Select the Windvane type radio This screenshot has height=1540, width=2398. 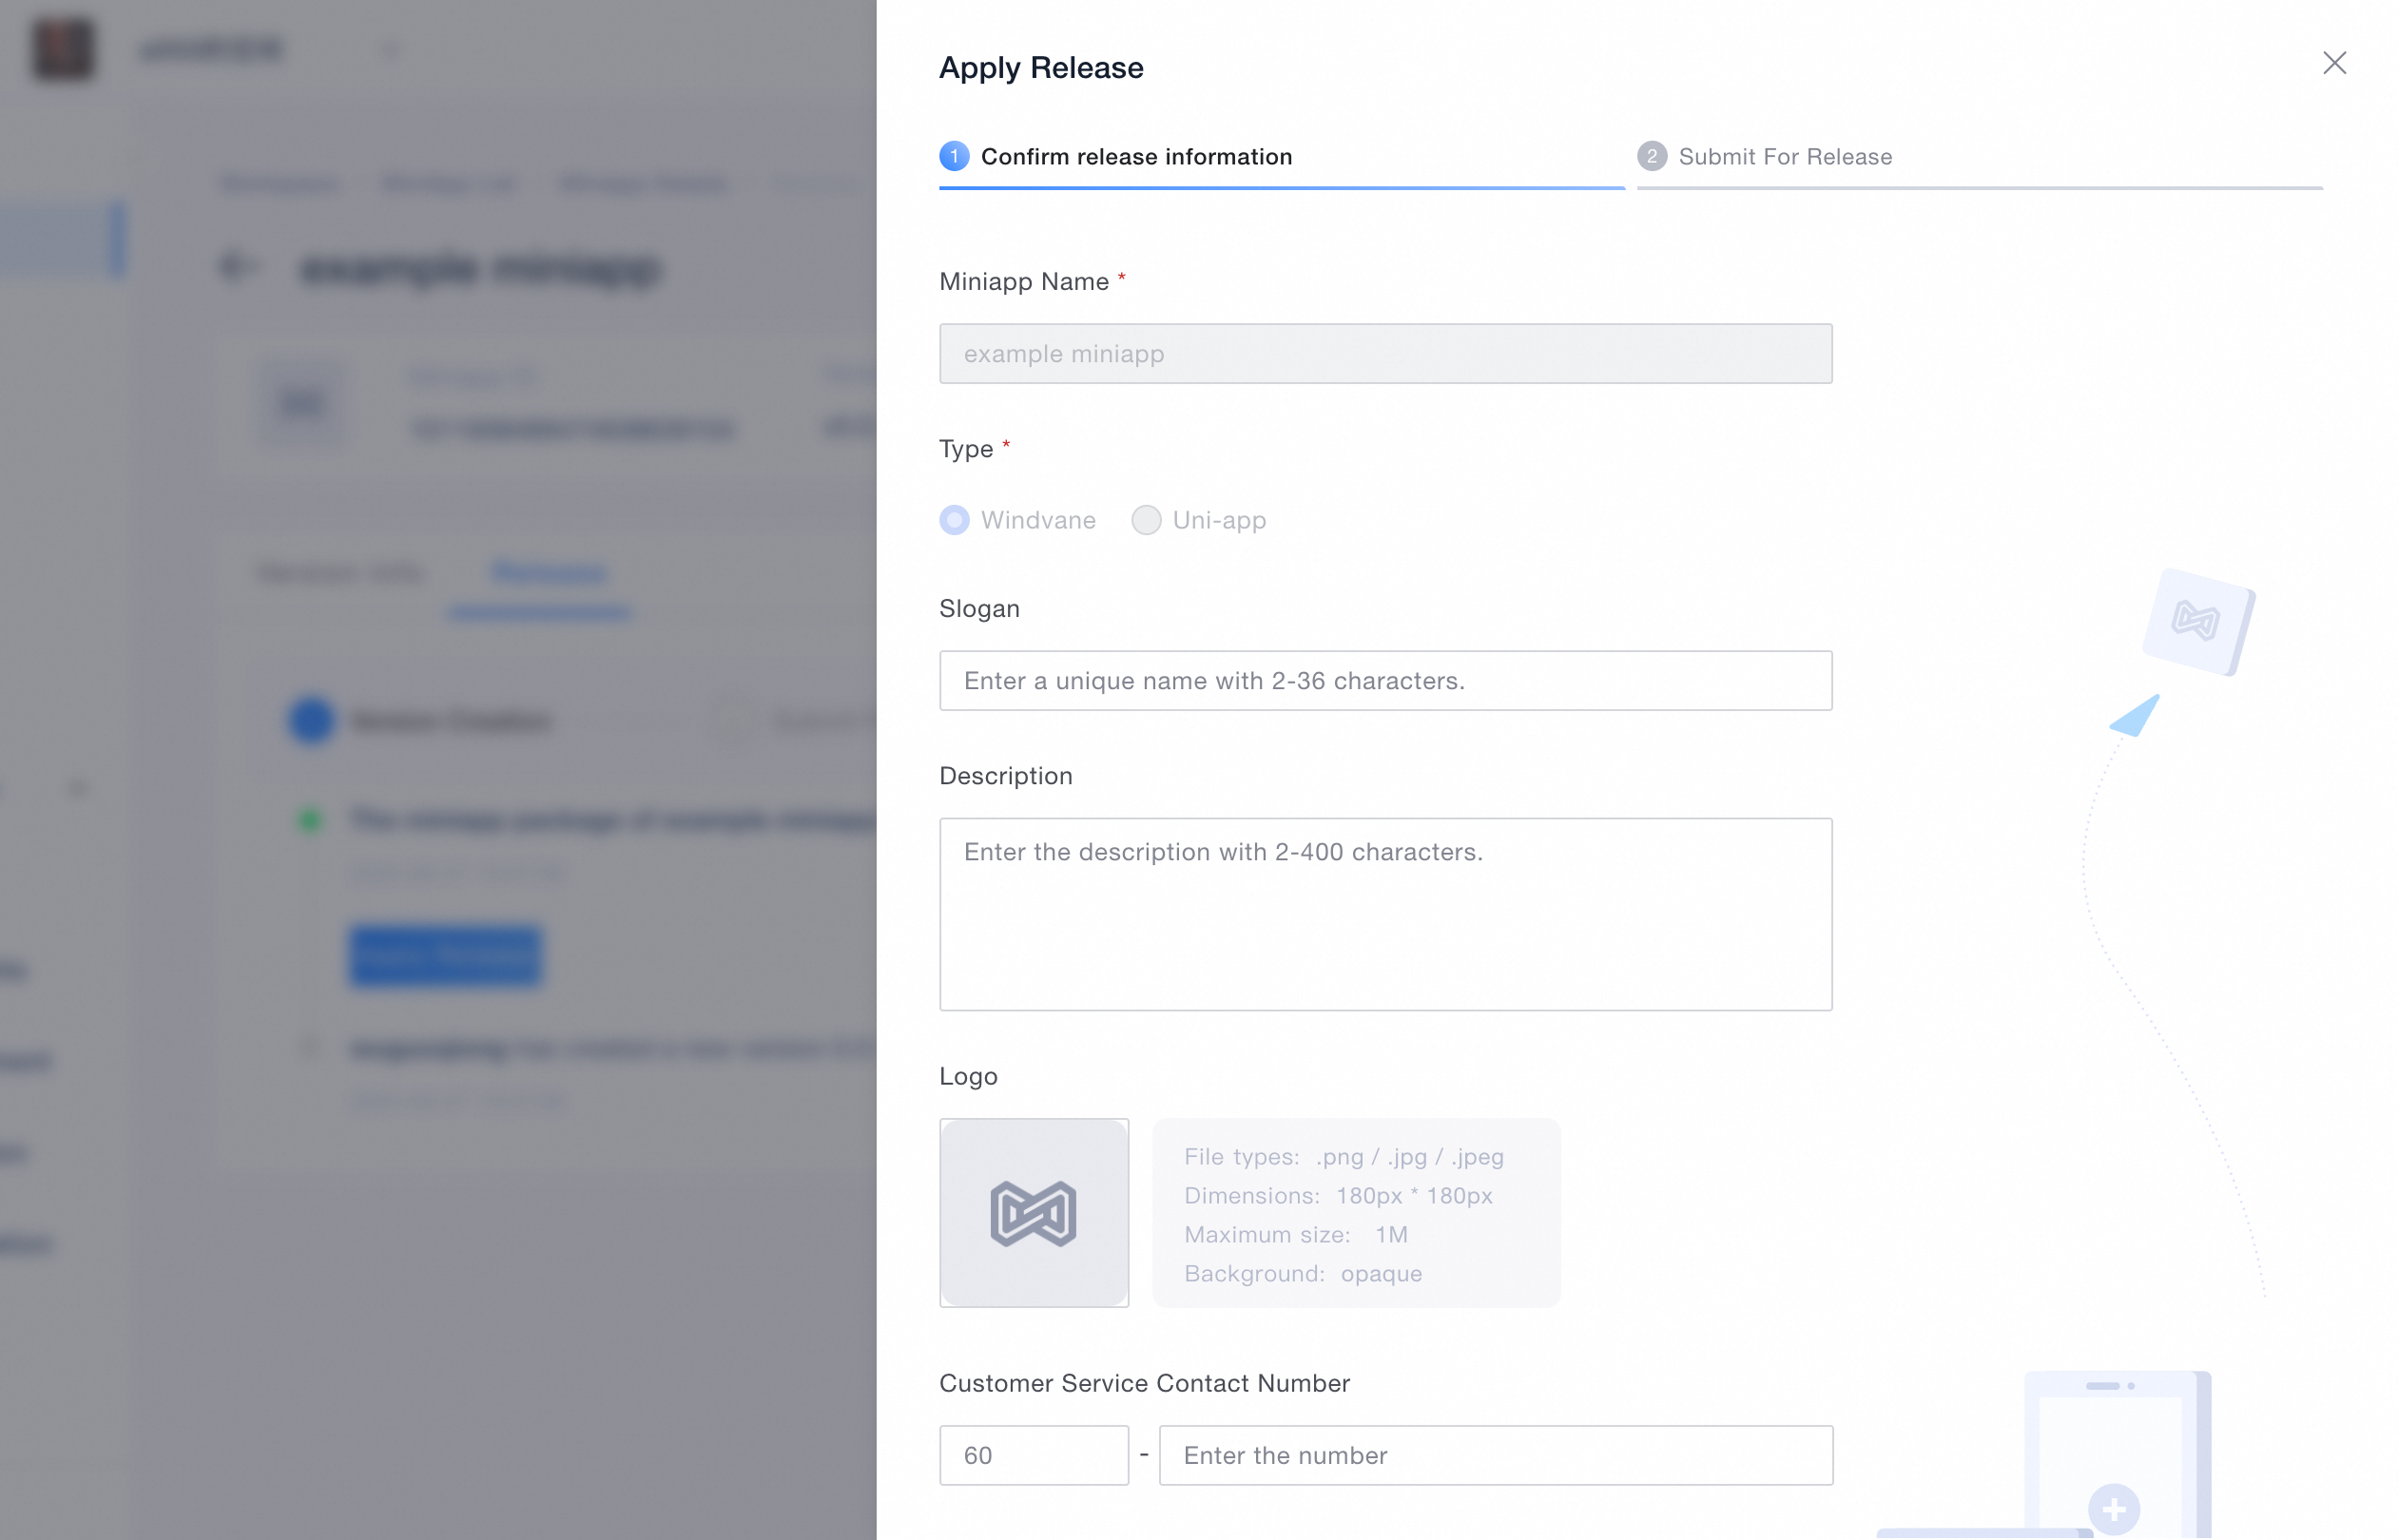[954, 520]
